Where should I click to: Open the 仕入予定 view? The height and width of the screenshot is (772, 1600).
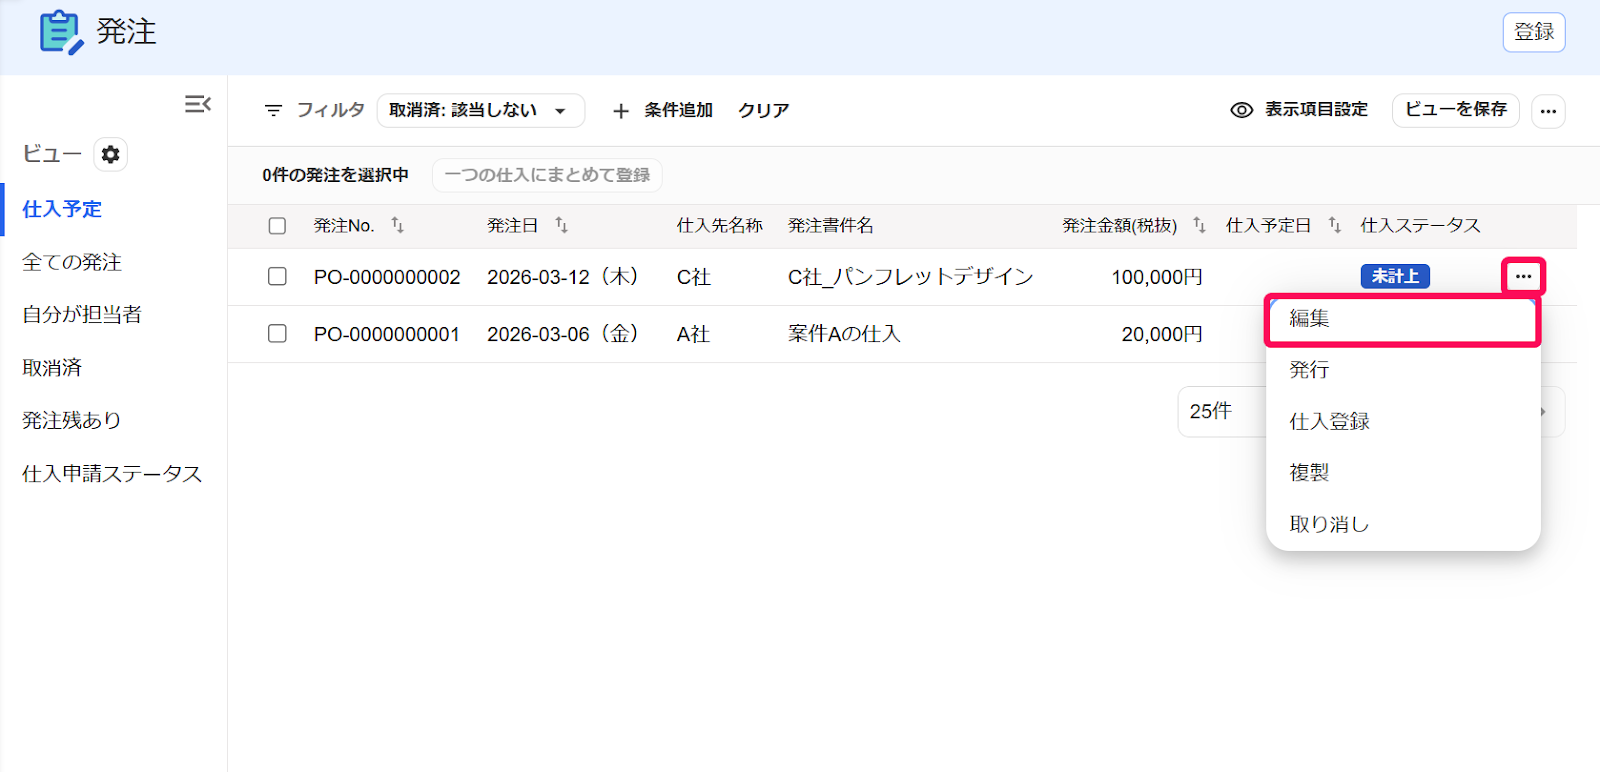pos(62,209)
